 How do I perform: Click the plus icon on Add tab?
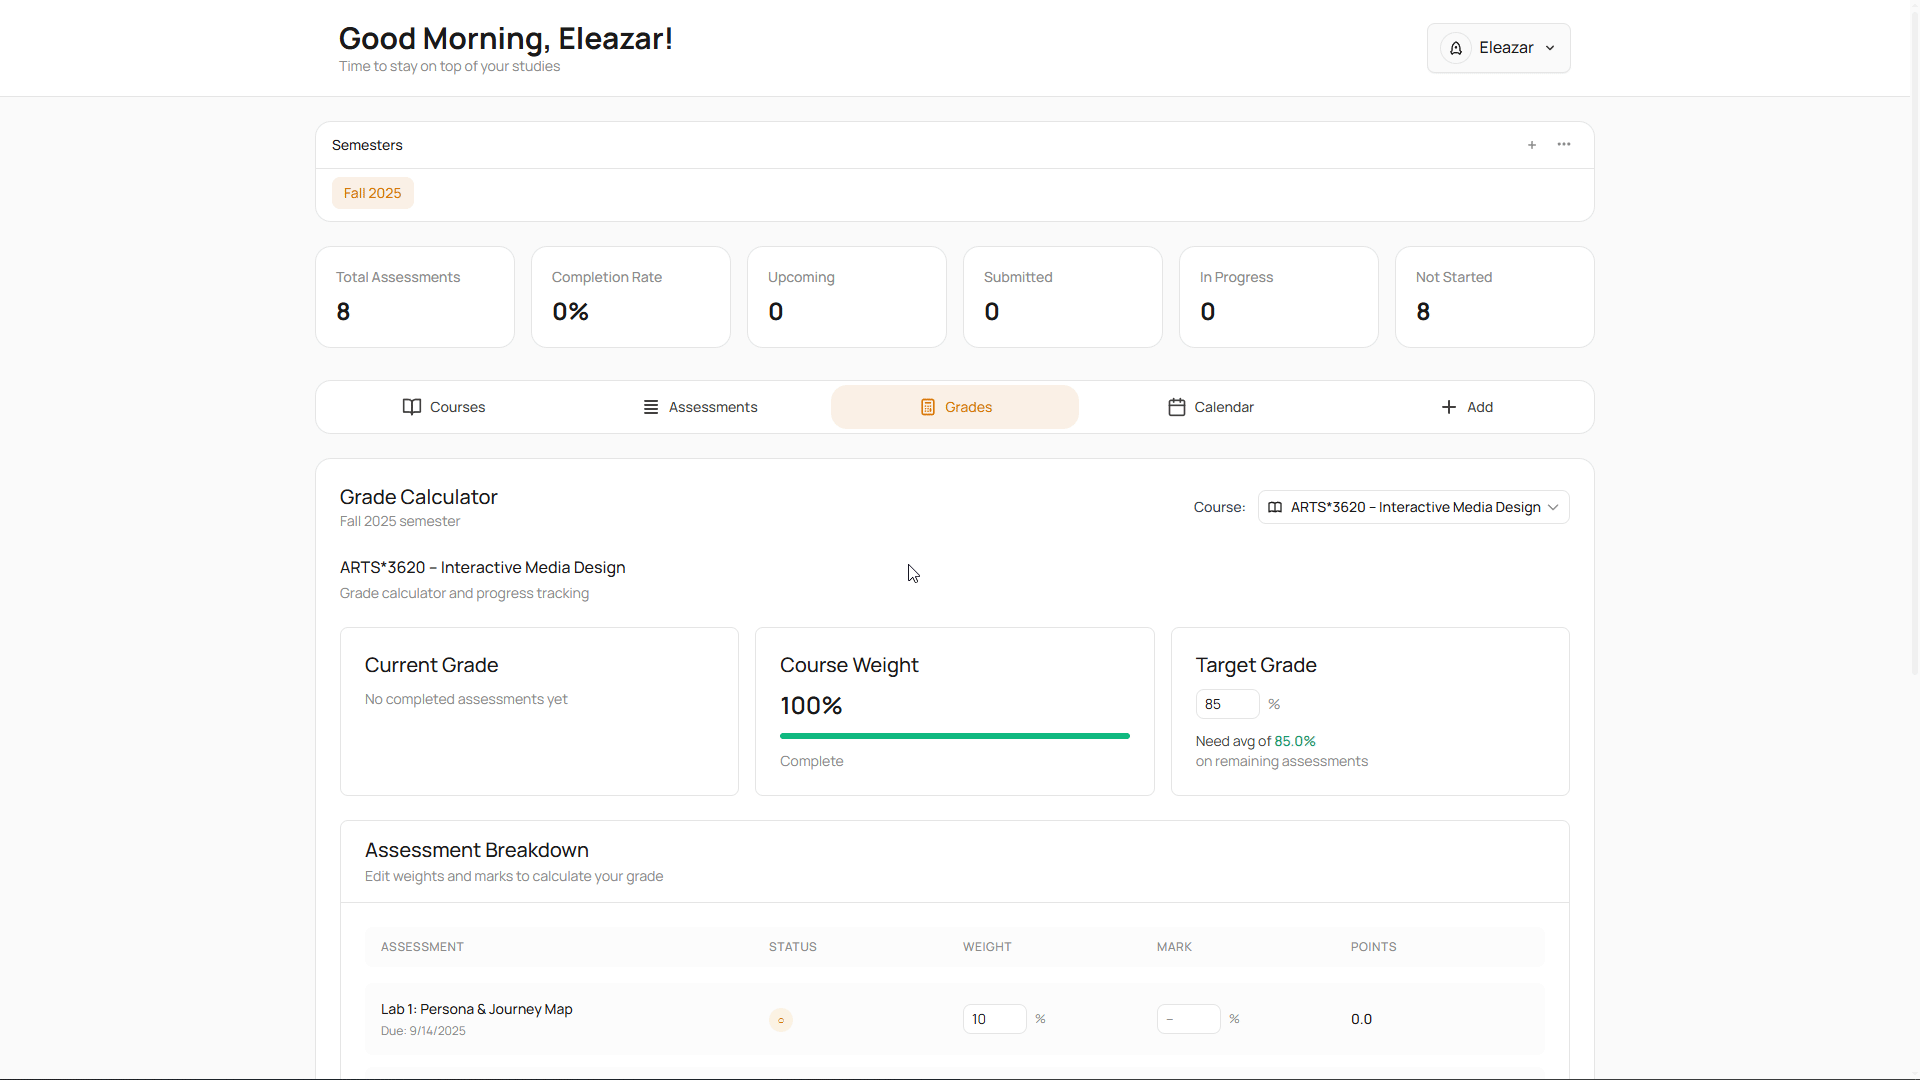click(x=1449, y=407)
